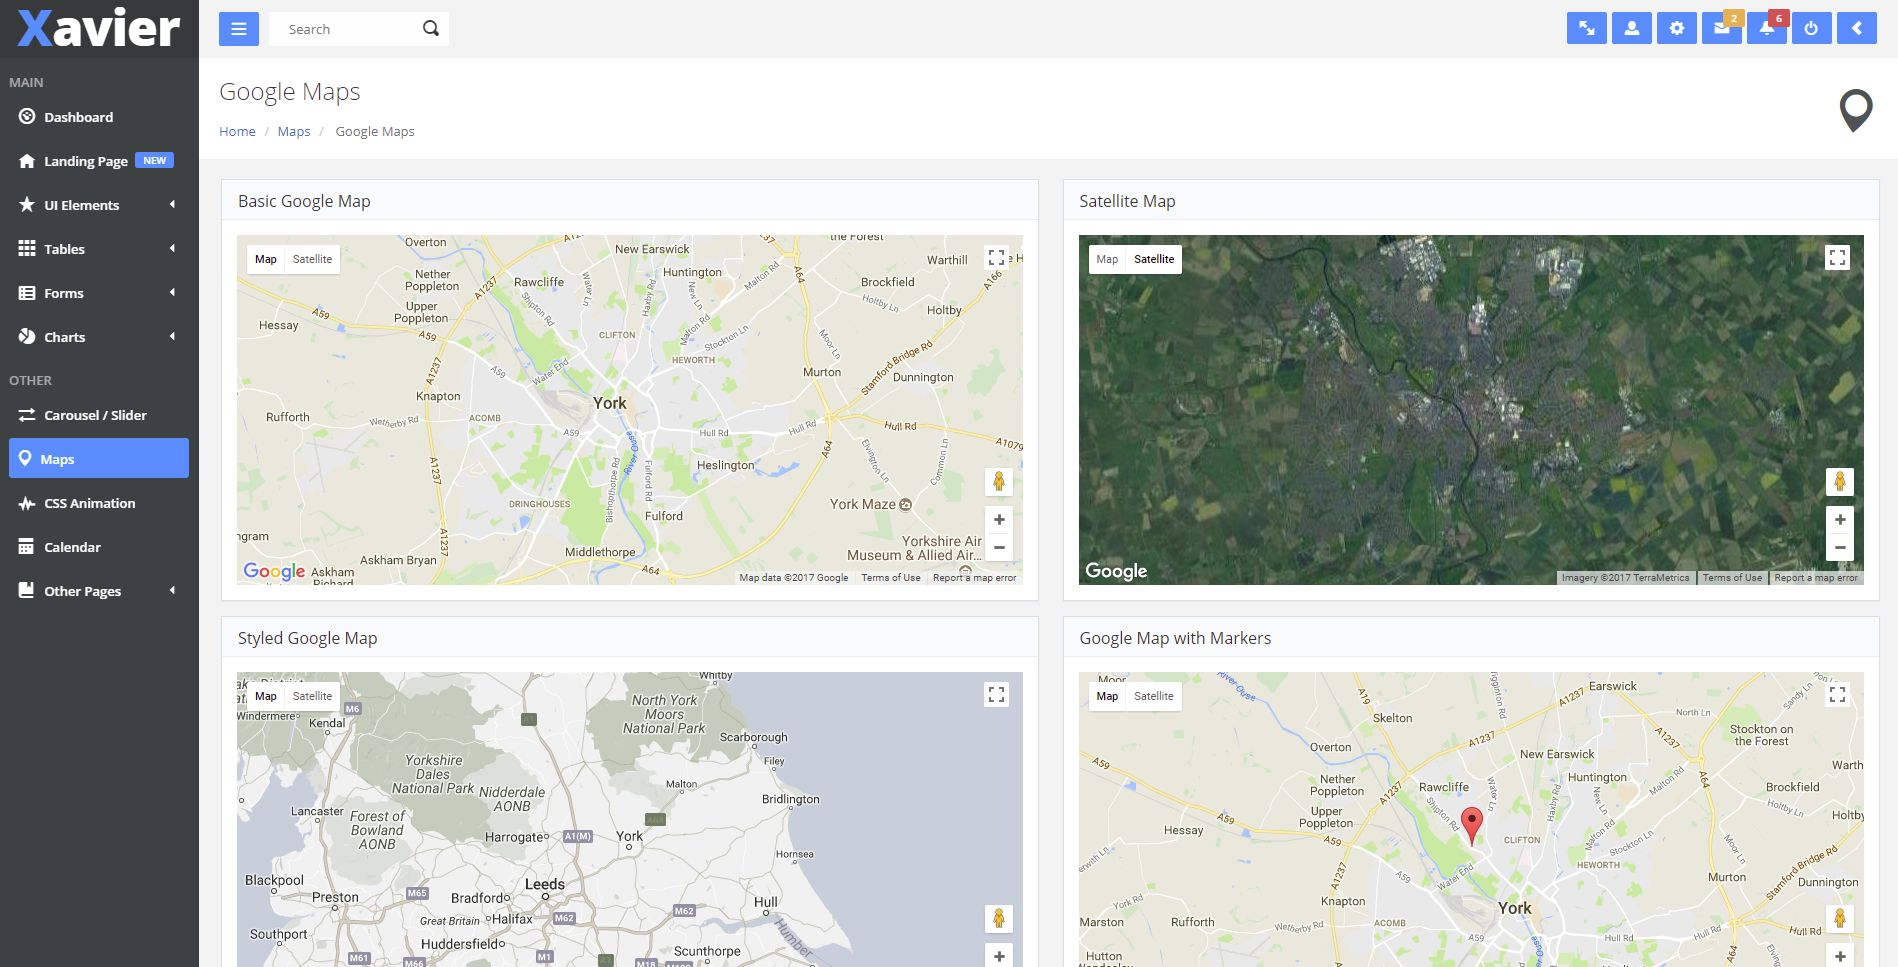The width and height of the screenshot is (1898, 967).
Task: Click the Xavier logo
Action: [98, 29]
